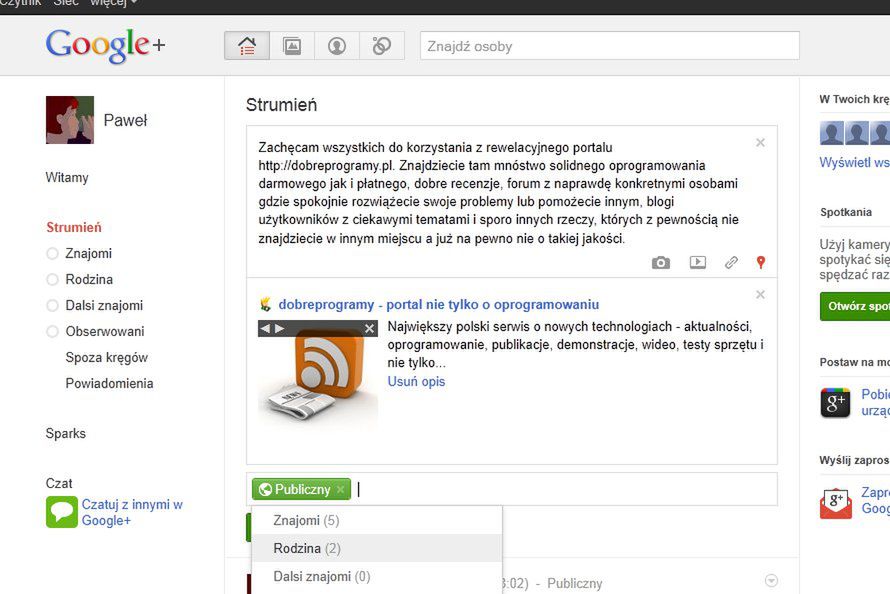Click into the Znajdź osoby search field
Viewport: 890px width, 594px height.
click(610, 46)
